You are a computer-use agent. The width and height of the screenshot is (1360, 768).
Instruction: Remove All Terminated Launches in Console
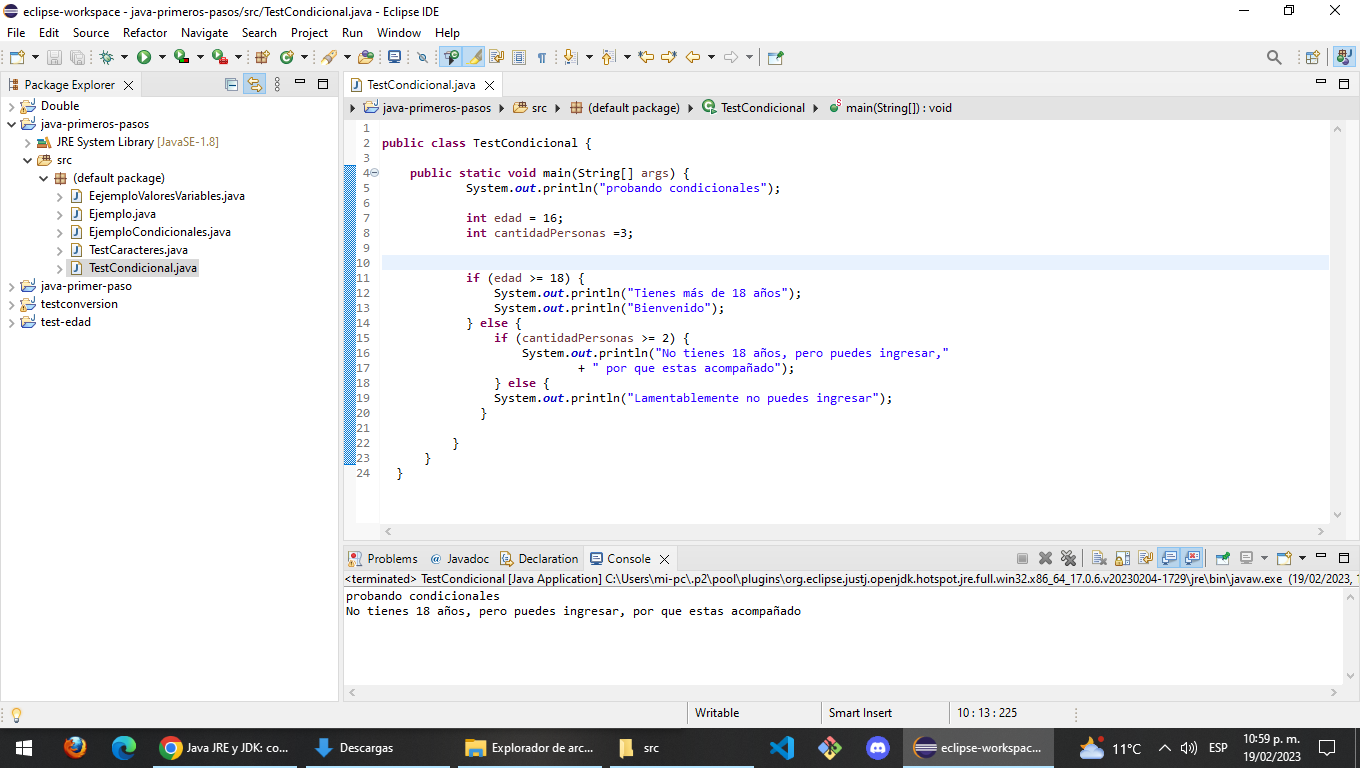click(1068, 559)
